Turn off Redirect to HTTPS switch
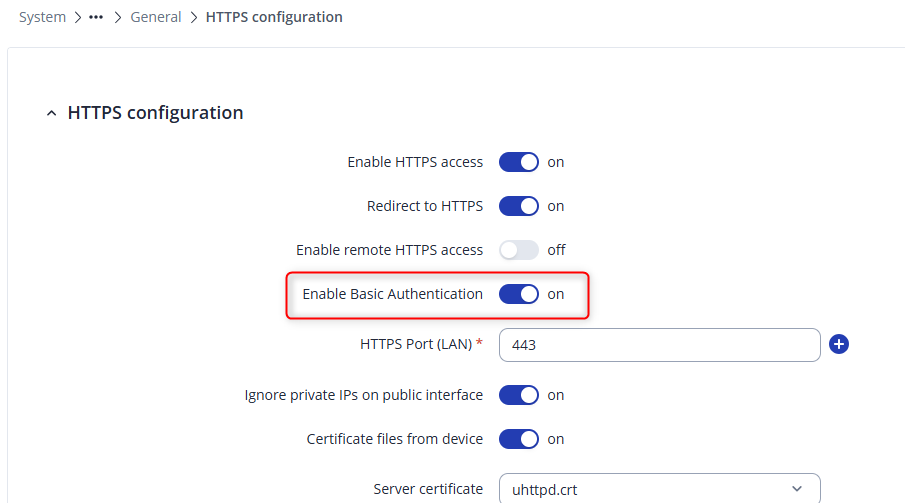 click(x=519, y=206)
